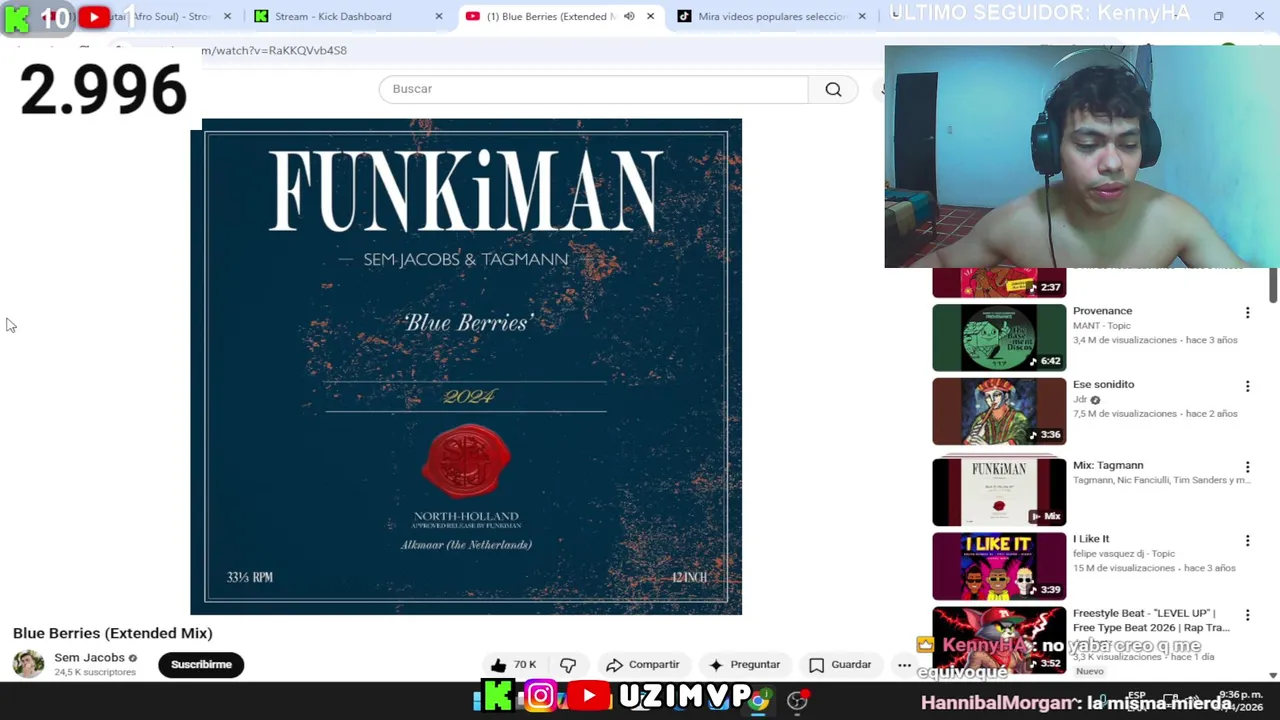Click the text 'MANT - Topic'
The width and height of the screenshot is (1280, 720).
[x=1102, y=326]
